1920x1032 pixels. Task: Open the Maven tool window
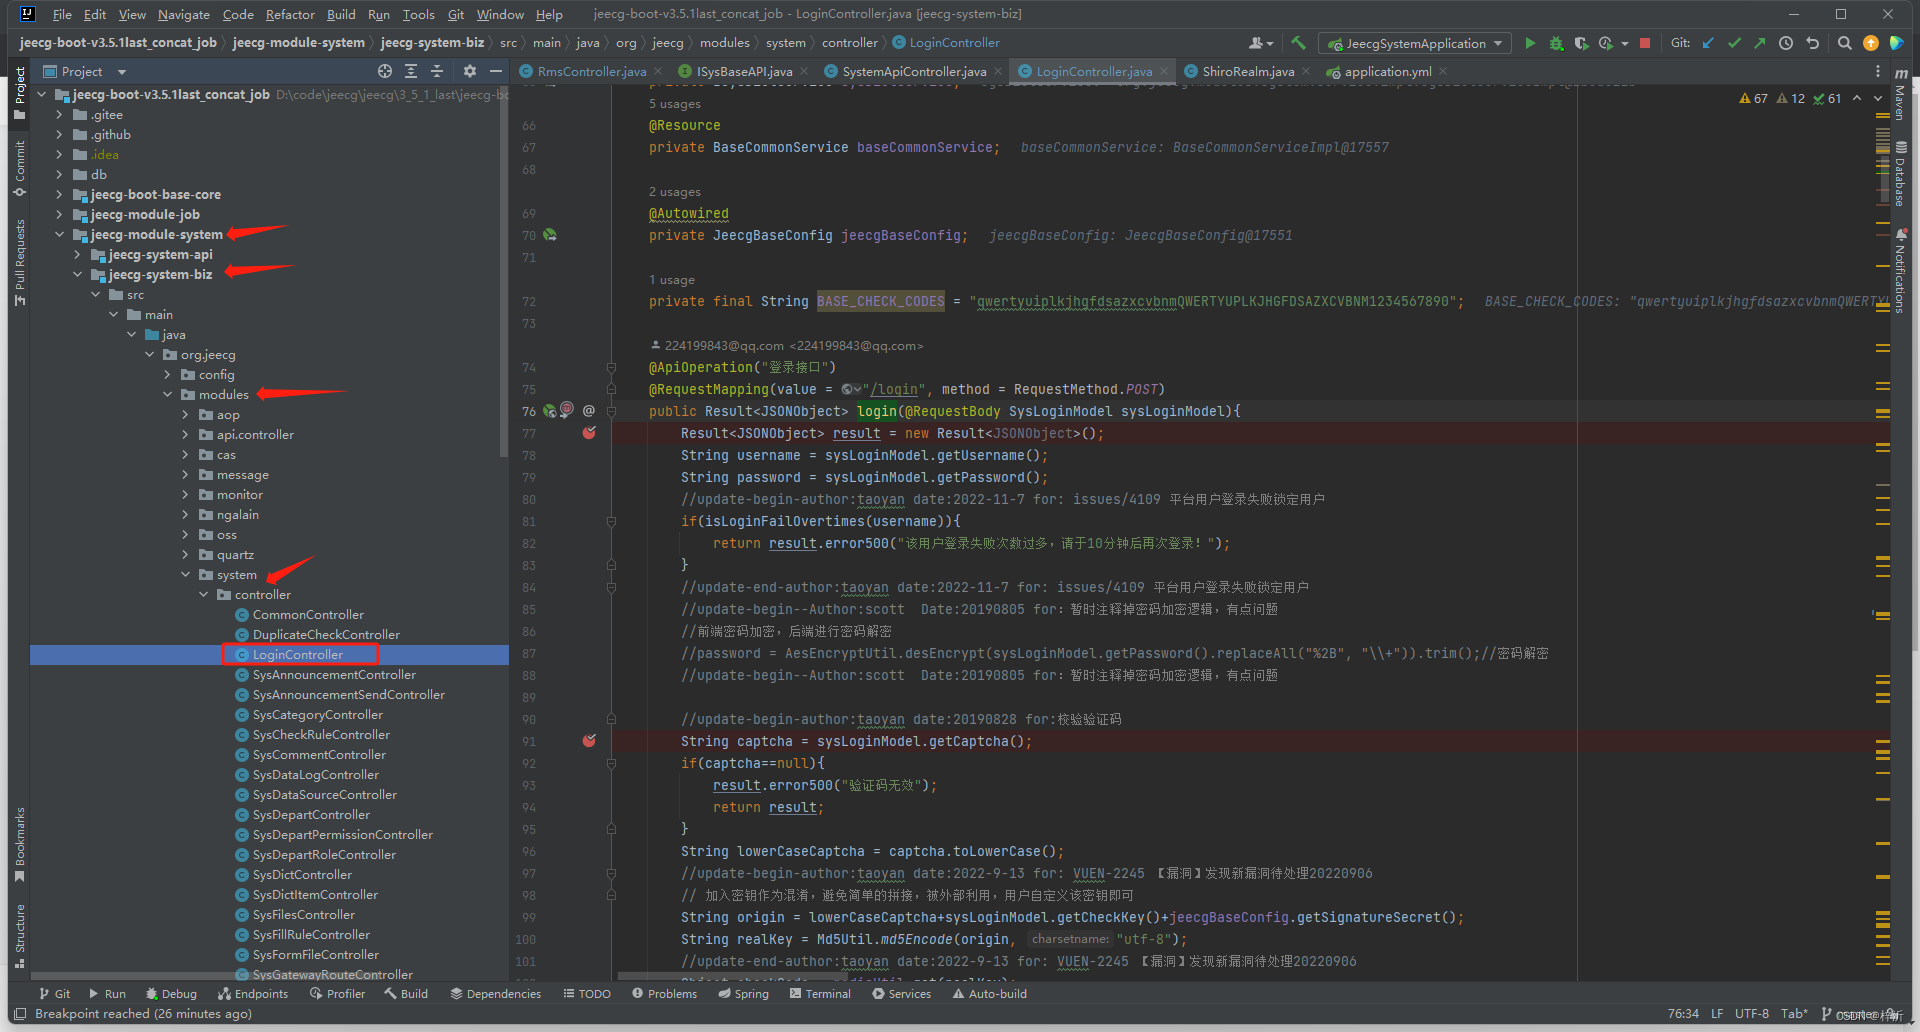coord(1900,95)
